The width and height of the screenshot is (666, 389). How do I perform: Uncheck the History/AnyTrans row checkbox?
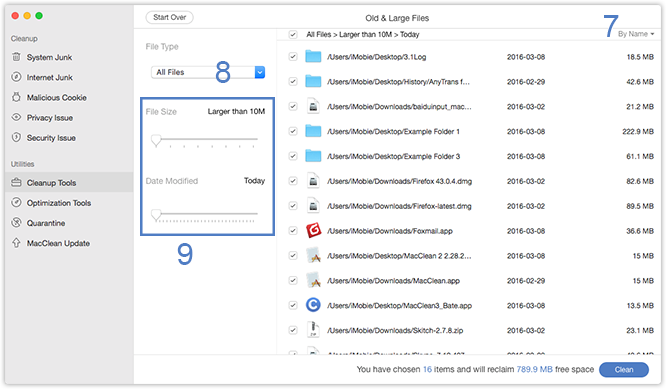click(x=293, y=81)
